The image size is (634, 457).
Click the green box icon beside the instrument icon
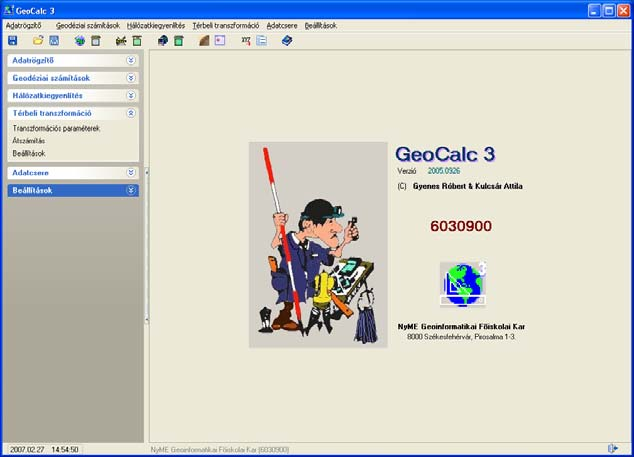(137, 40)
